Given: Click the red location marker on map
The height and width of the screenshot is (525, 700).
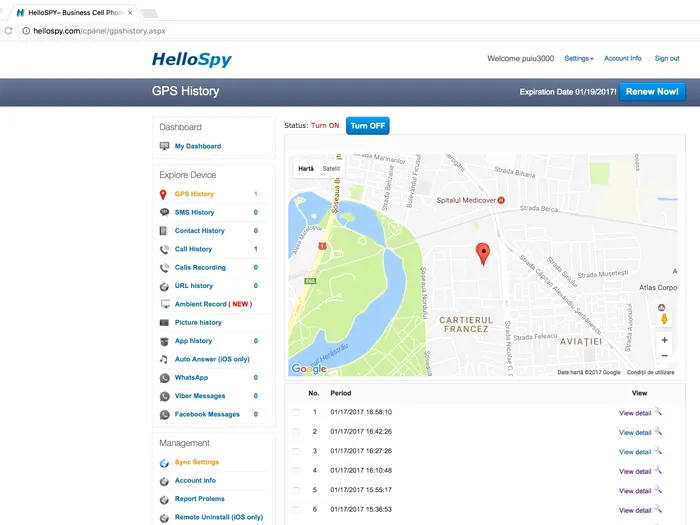Looking at the screenshot, I should coord(483,254).
